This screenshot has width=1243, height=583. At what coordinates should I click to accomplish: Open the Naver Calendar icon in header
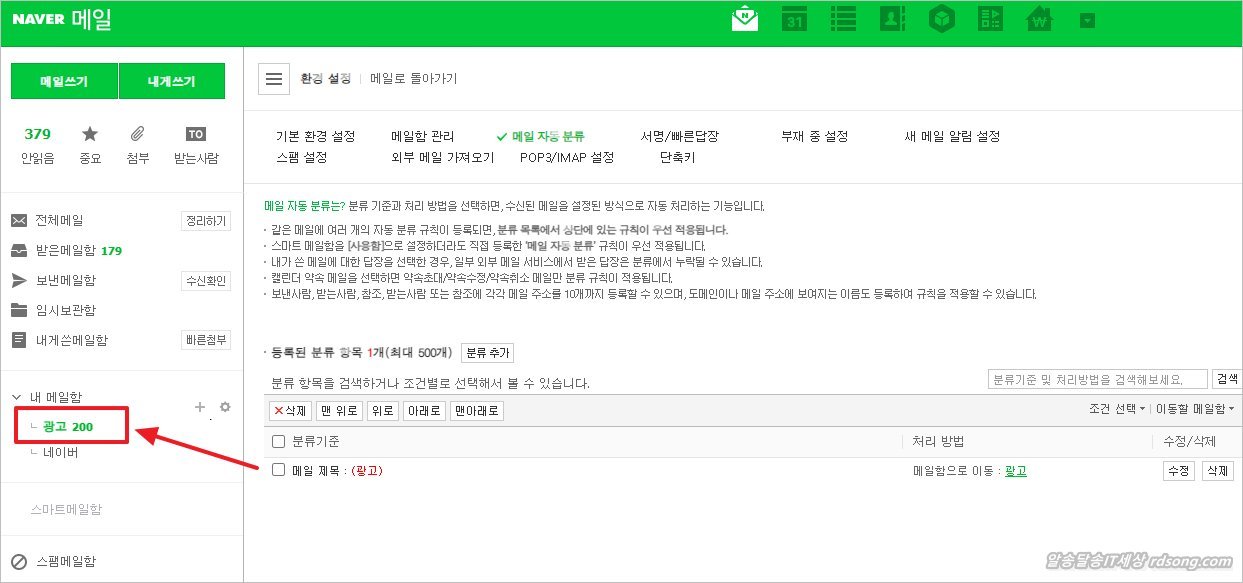793,20
